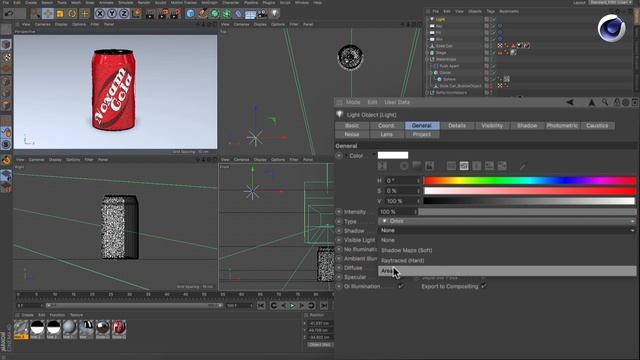Switch to the Details tab
640x360 pixels.
pos(457,126)
